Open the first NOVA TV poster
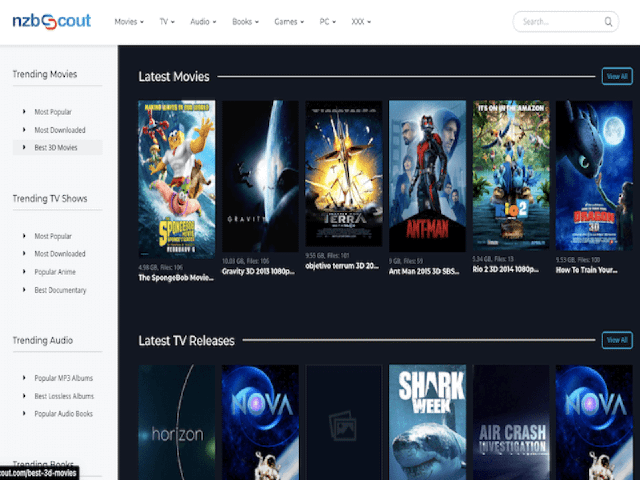This screenshot has height=480, width=640. click(260, 422)
